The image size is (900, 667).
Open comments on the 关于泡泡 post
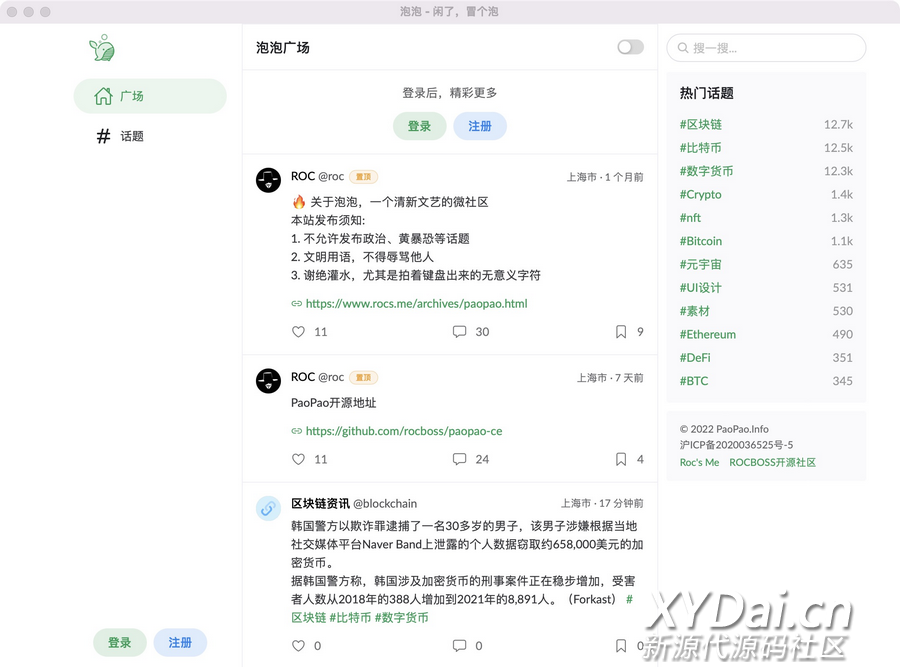click(459, 332)
